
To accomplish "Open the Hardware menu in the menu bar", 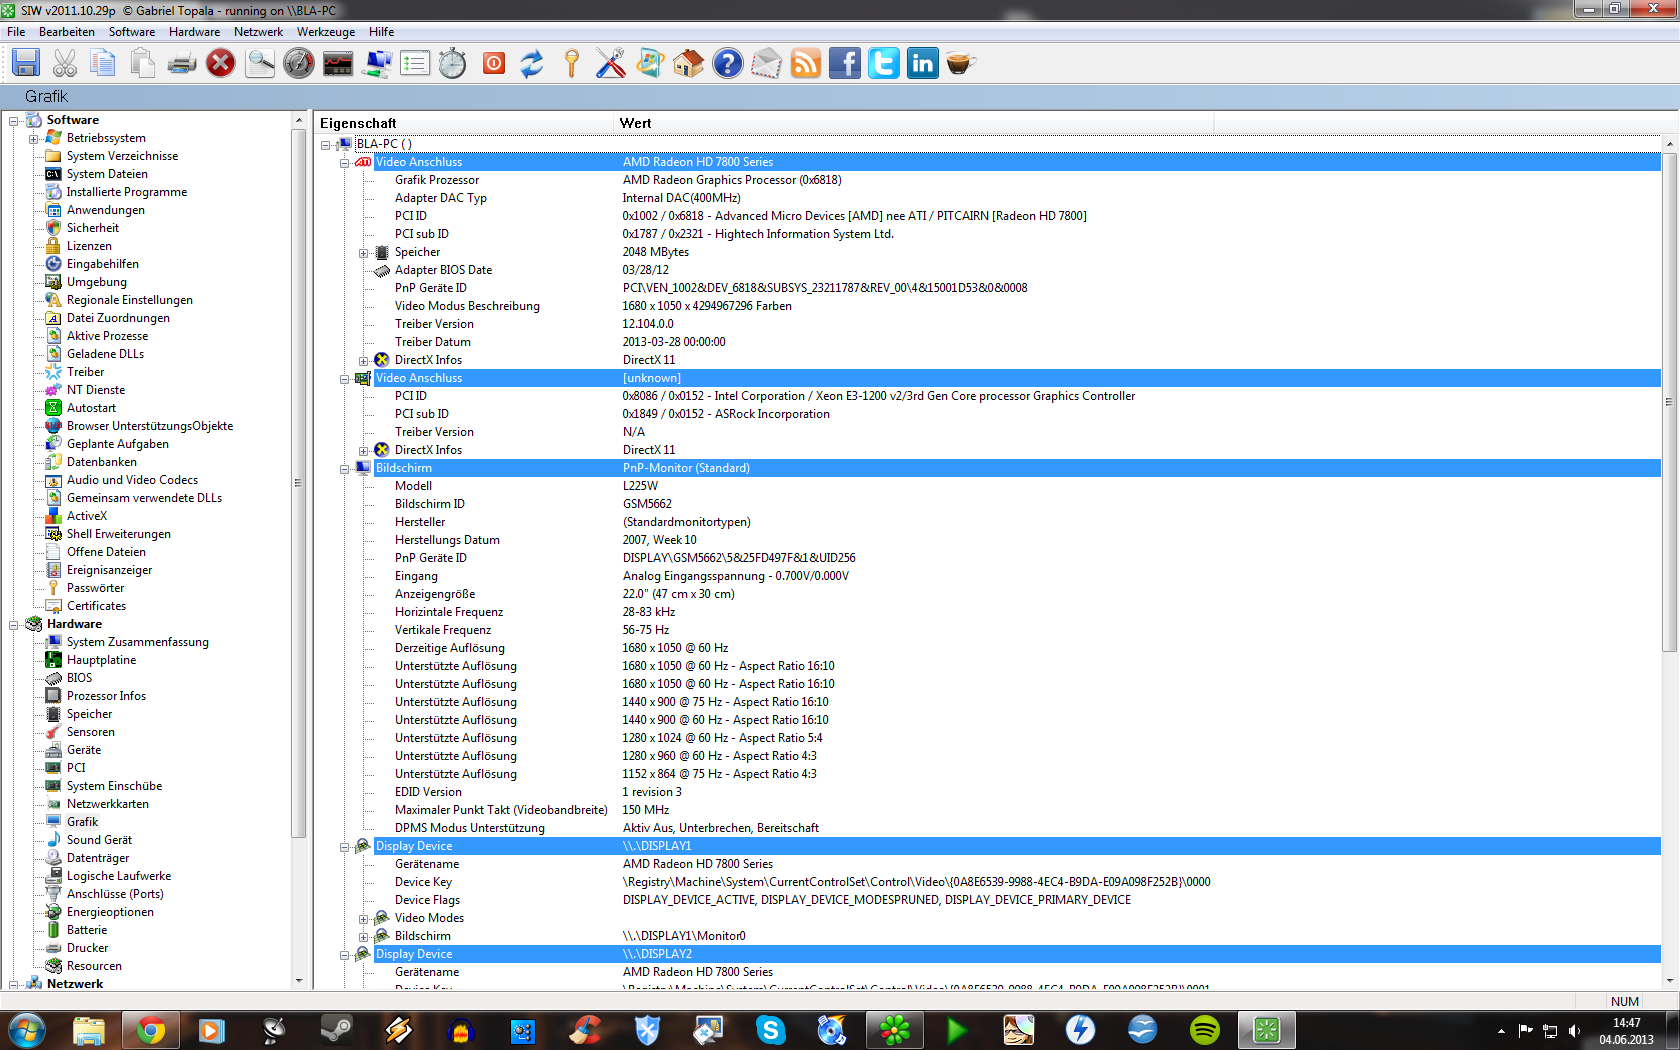I will [x=194, y=32].
